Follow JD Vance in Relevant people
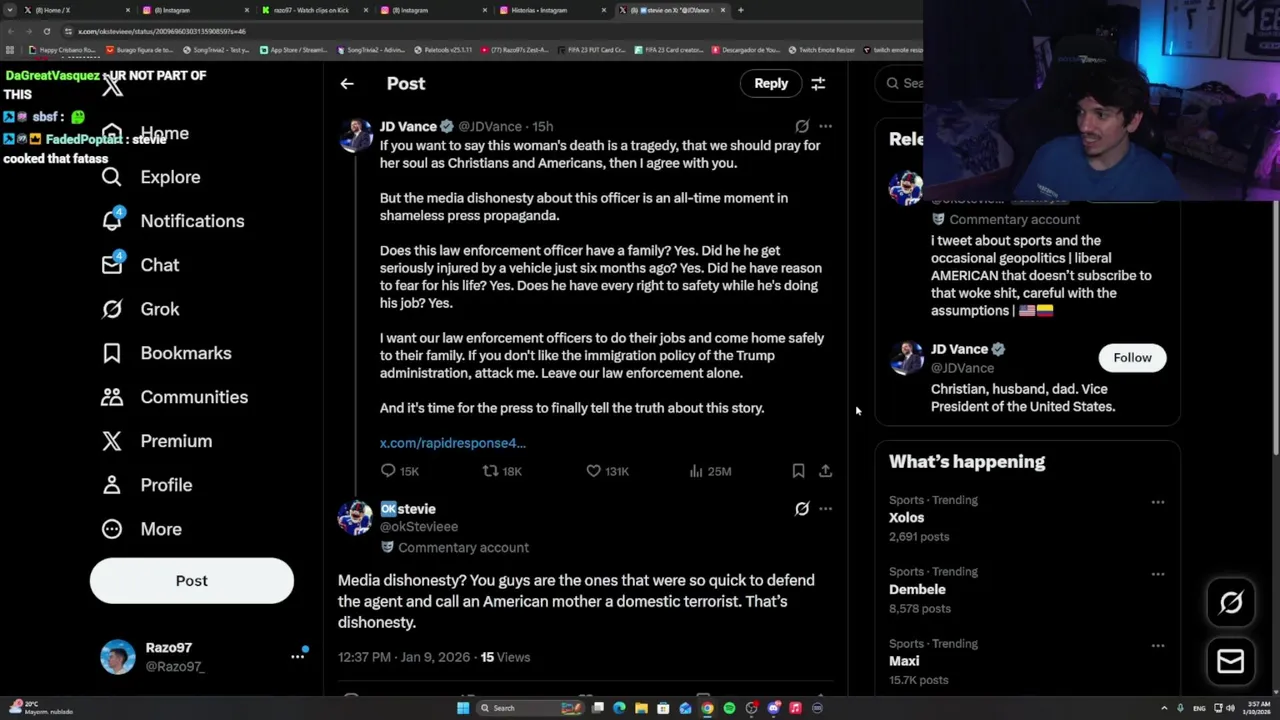 pos(1132,358)
